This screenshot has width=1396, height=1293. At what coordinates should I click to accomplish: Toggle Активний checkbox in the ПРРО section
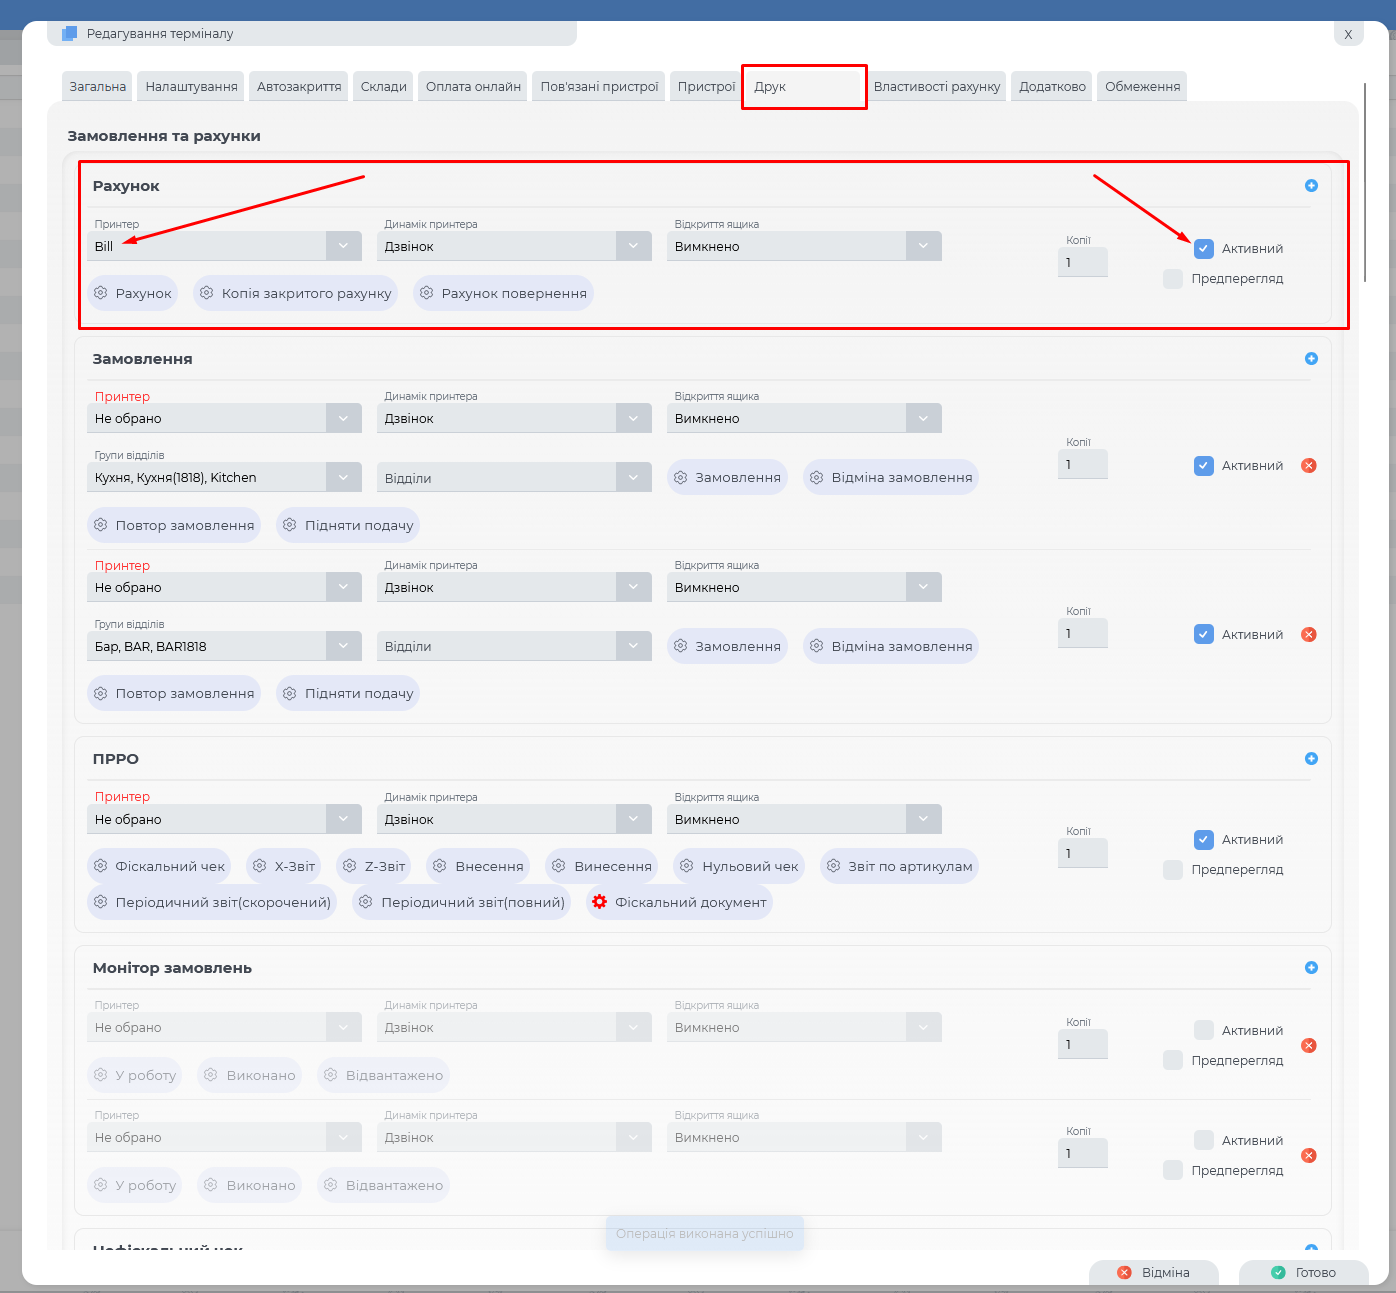click(x=1204, y=840)
